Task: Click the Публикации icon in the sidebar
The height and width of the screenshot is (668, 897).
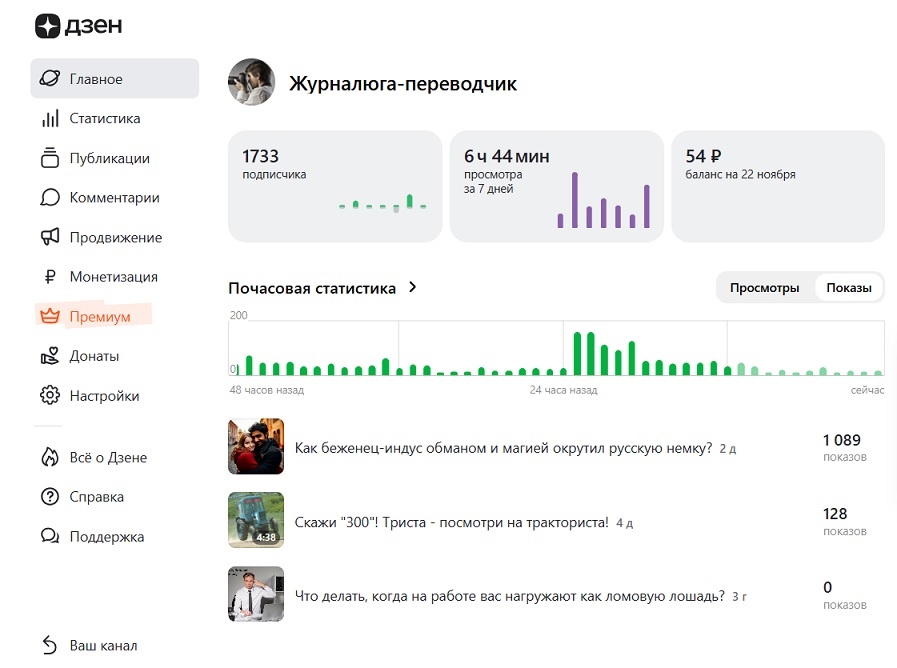Action: [48, 158]
